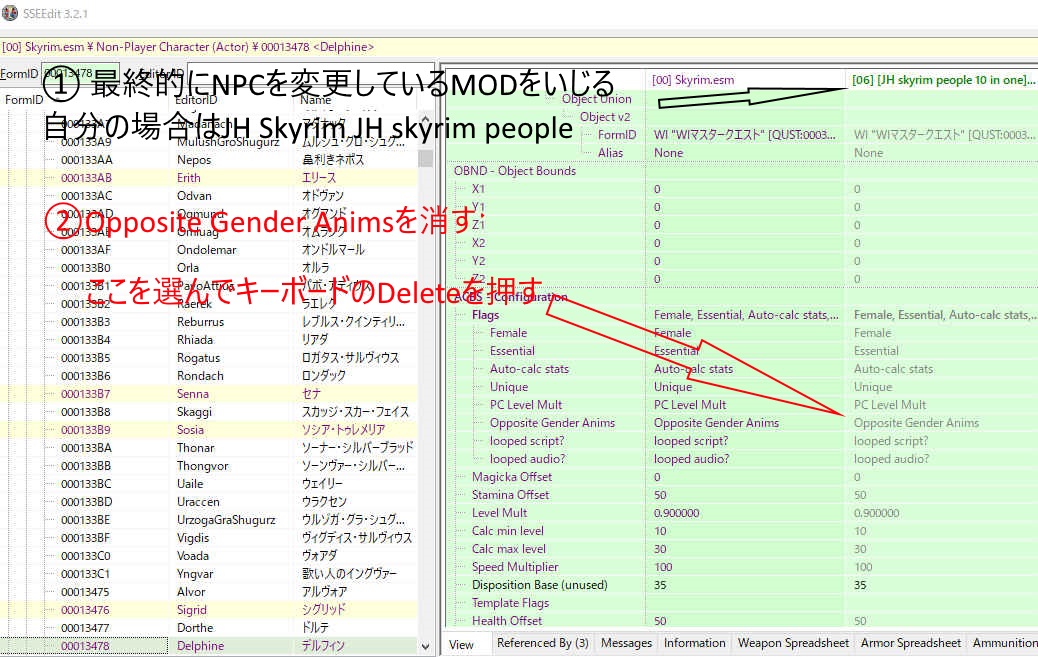Select the Calc max level row
Screen dimensions: 1038x657
[508, 548]
